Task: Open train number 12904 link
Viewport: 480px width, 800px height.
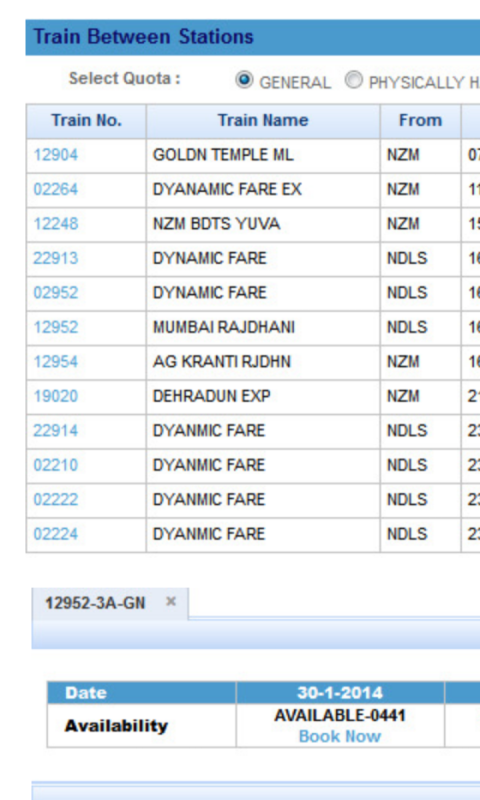Action: (x=56, y=155)
